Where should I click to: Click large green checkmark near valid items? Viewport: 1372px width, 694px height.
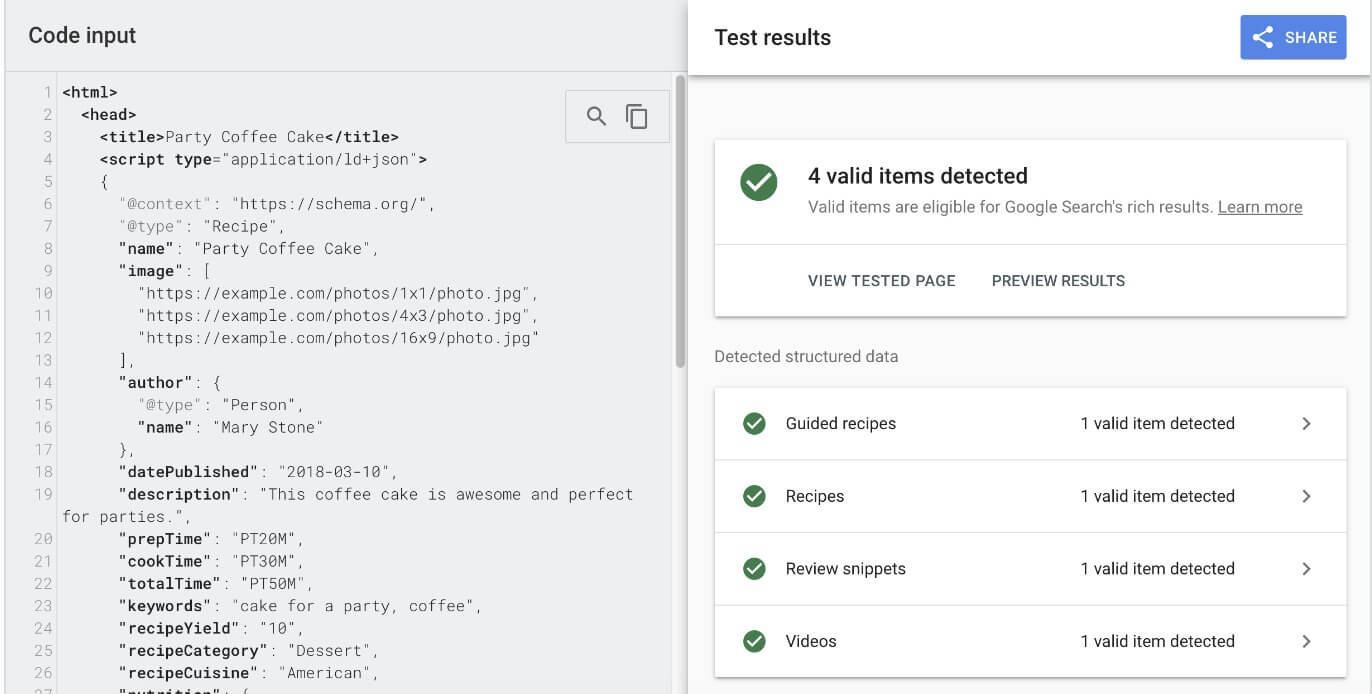759,182
